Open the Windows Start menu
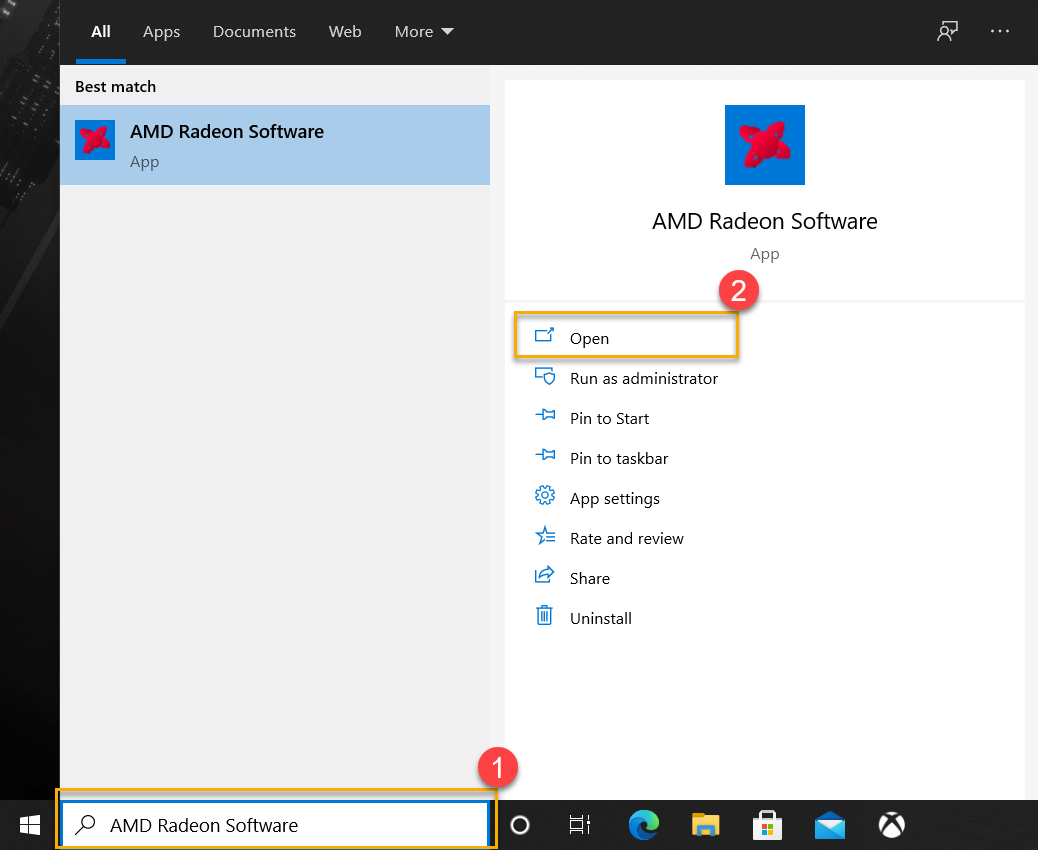1038x850 pixels. pos(30,825)
